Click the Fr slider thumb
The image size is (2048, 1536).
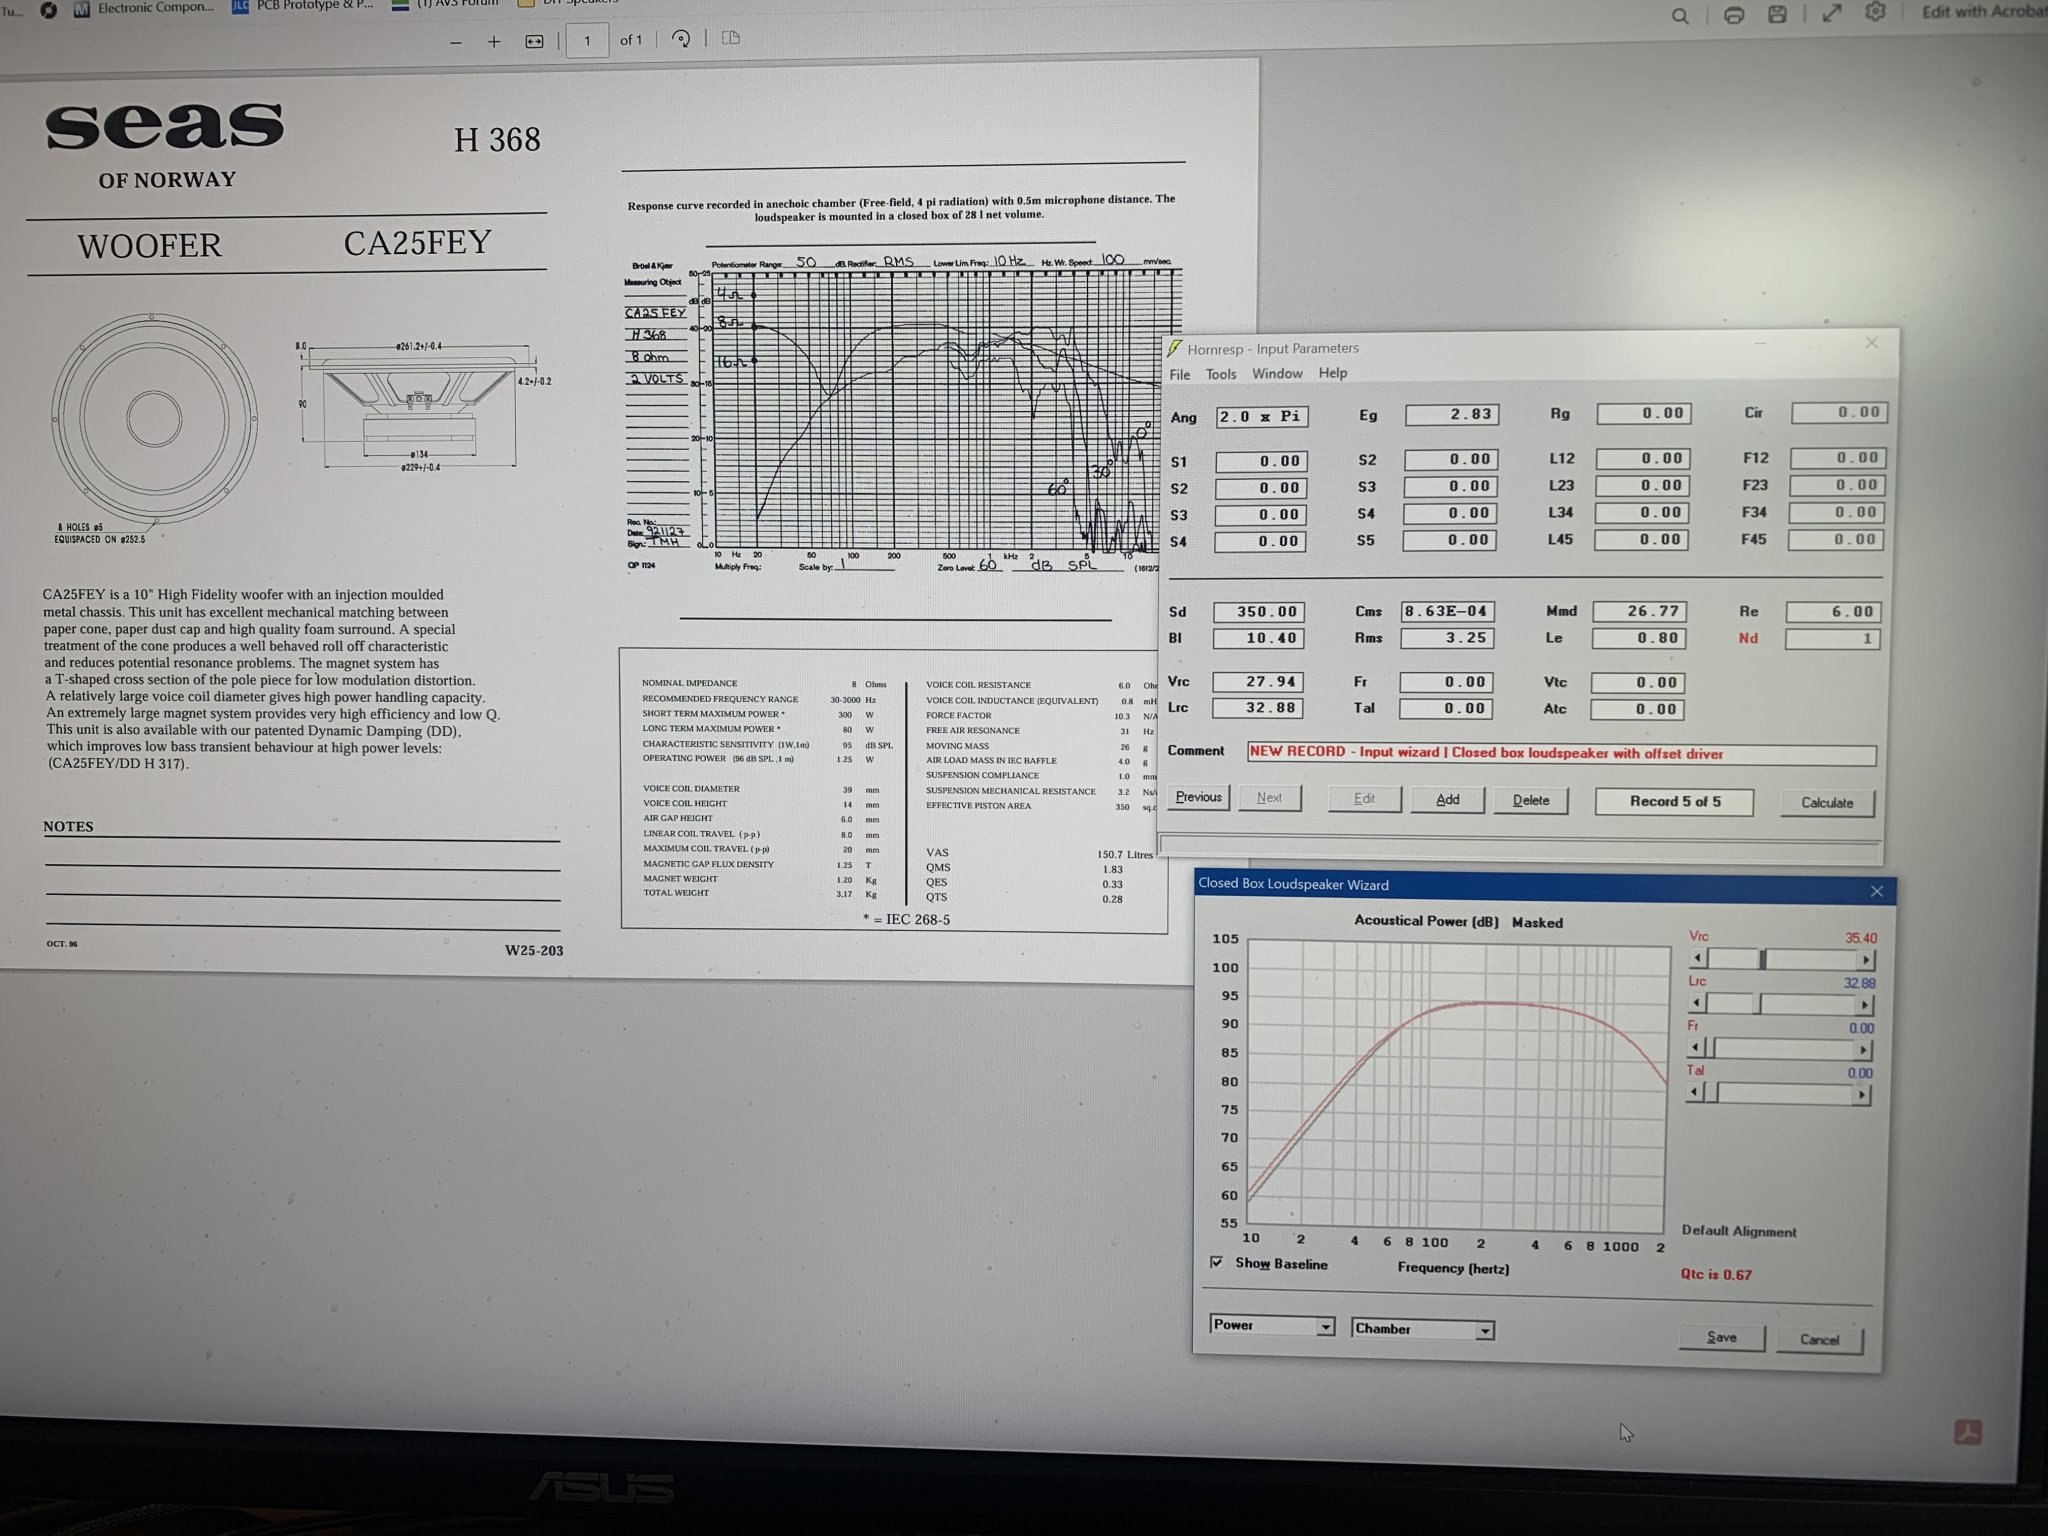point(1711,1049)
